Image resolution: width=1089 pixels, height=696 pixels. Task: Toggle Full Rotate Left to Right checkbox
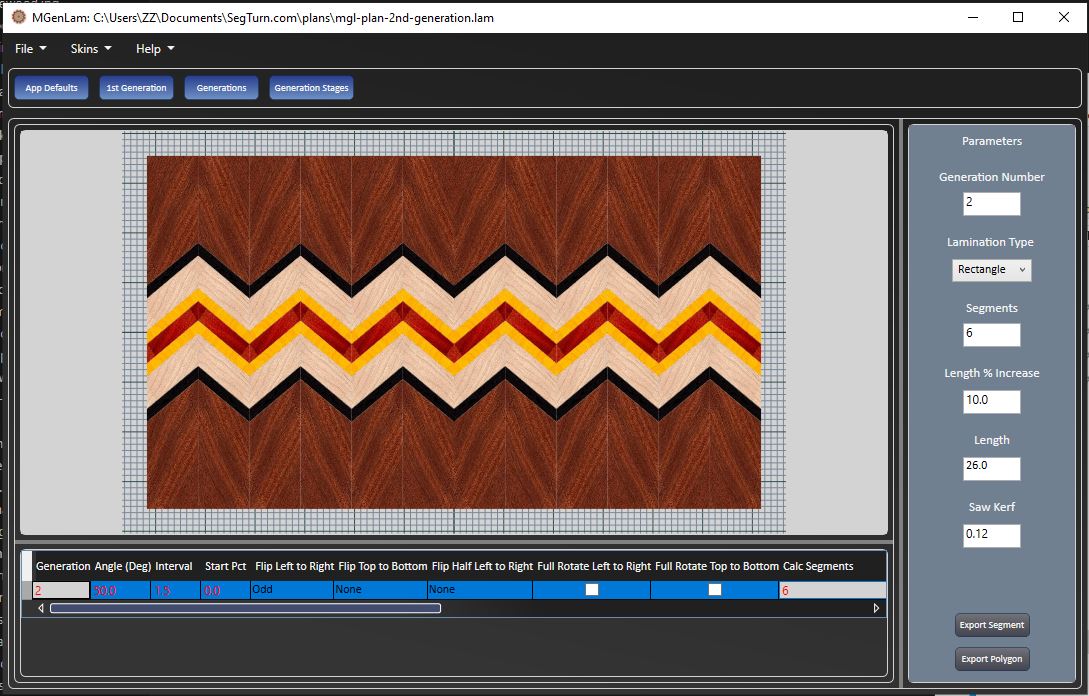pyautogui.click(x=592, y=590)
